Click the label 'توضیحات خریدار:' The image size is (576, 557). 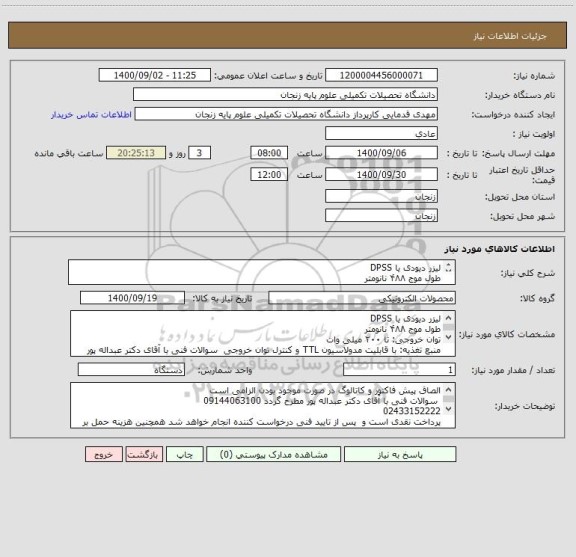click(524, 406)
